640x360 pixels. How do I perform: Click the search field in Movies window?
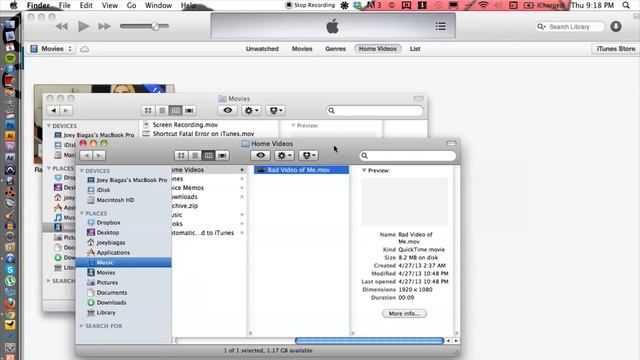point(375,111)
